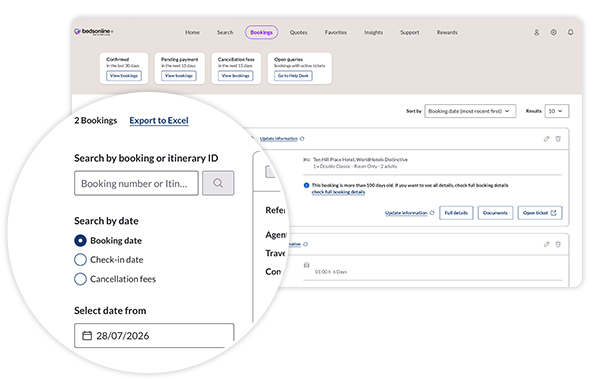Open the notifications bell
The image size is (596, 379).
(571, 32)
